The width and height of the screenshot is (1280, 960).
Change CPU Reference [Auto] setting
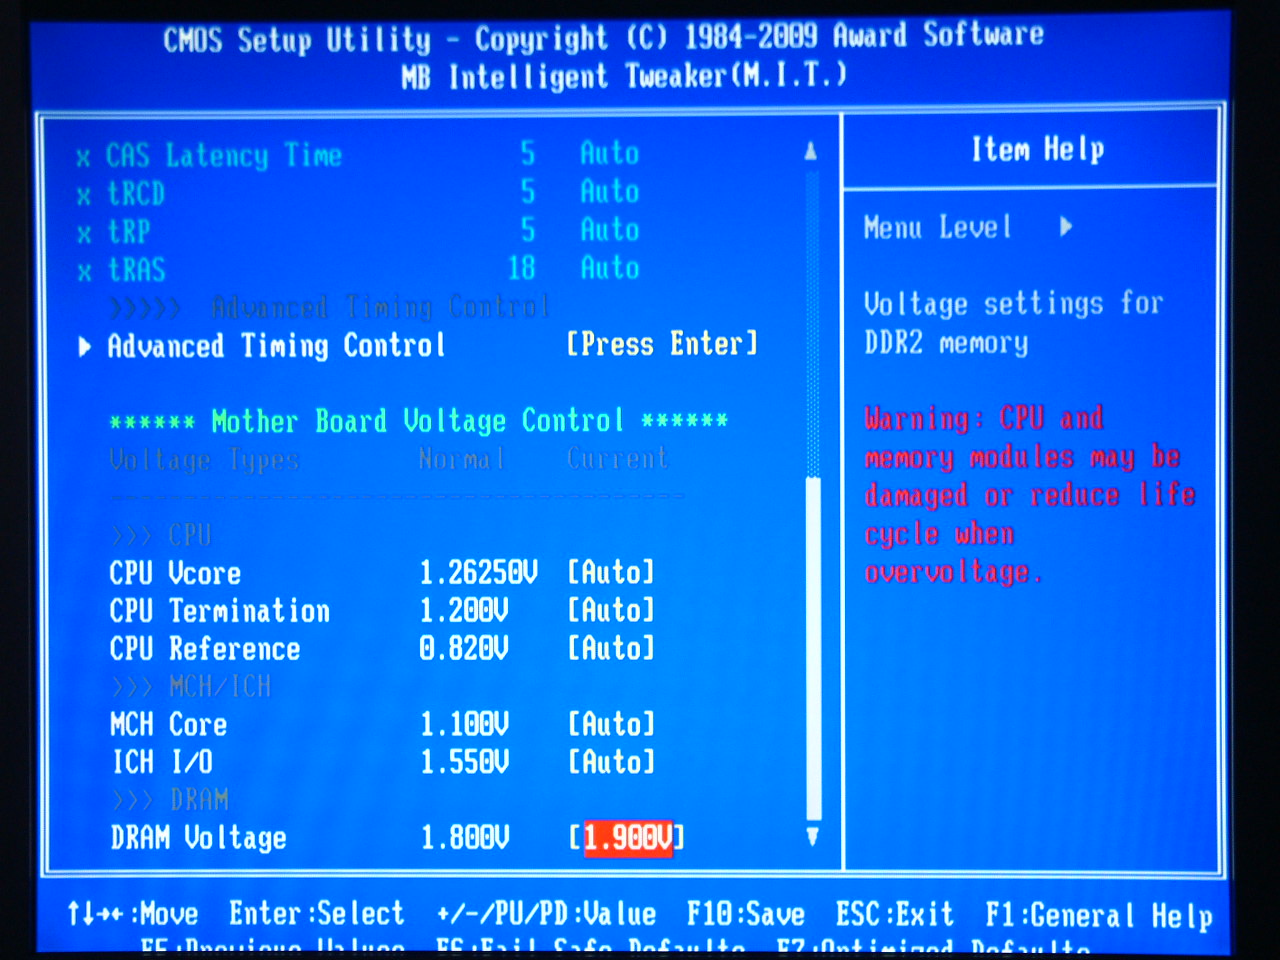(611, 648)
